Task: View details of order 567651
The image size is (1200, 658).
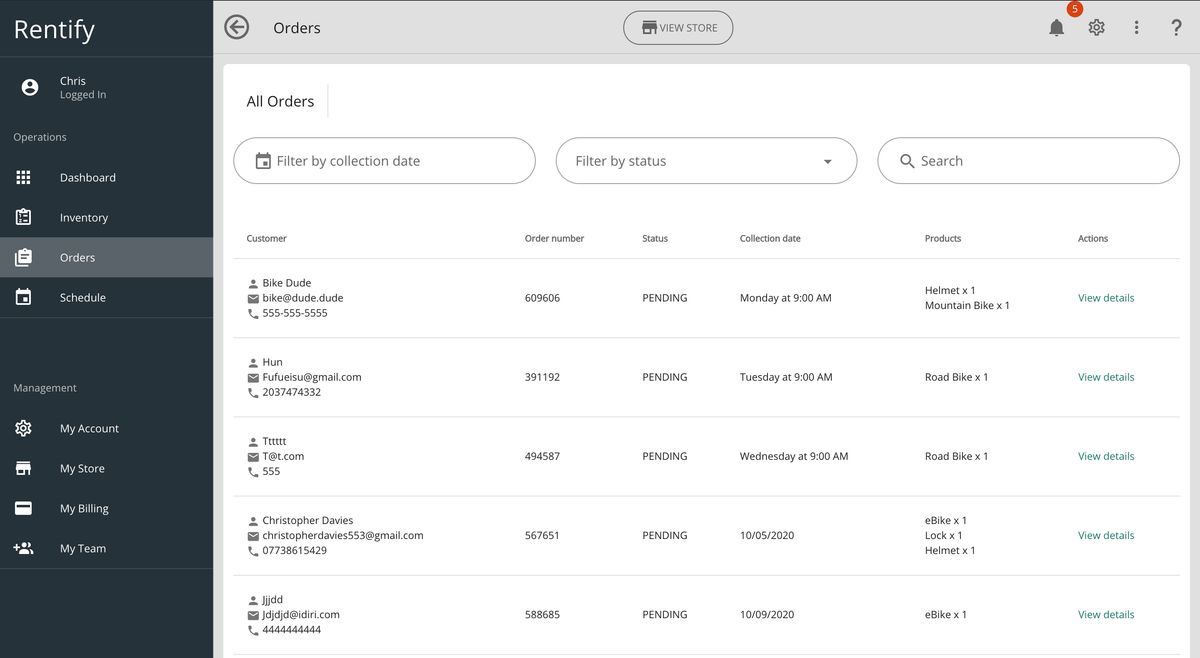Action: [x=1105, y=535]
